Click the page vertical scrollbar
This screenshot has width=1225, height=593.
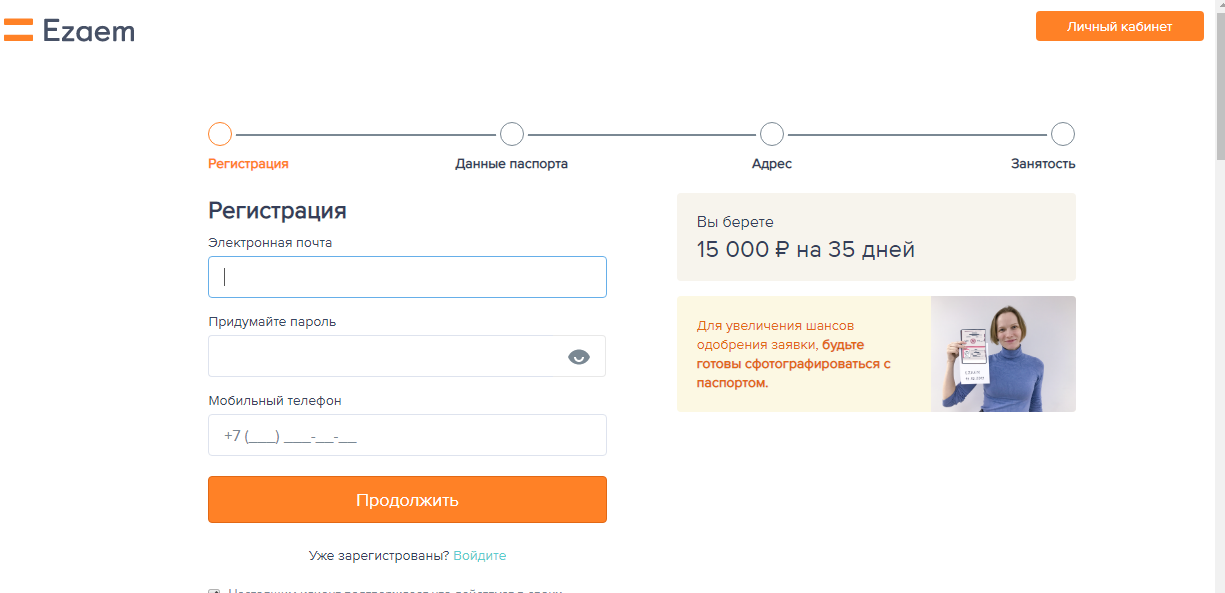[1219, 296]
